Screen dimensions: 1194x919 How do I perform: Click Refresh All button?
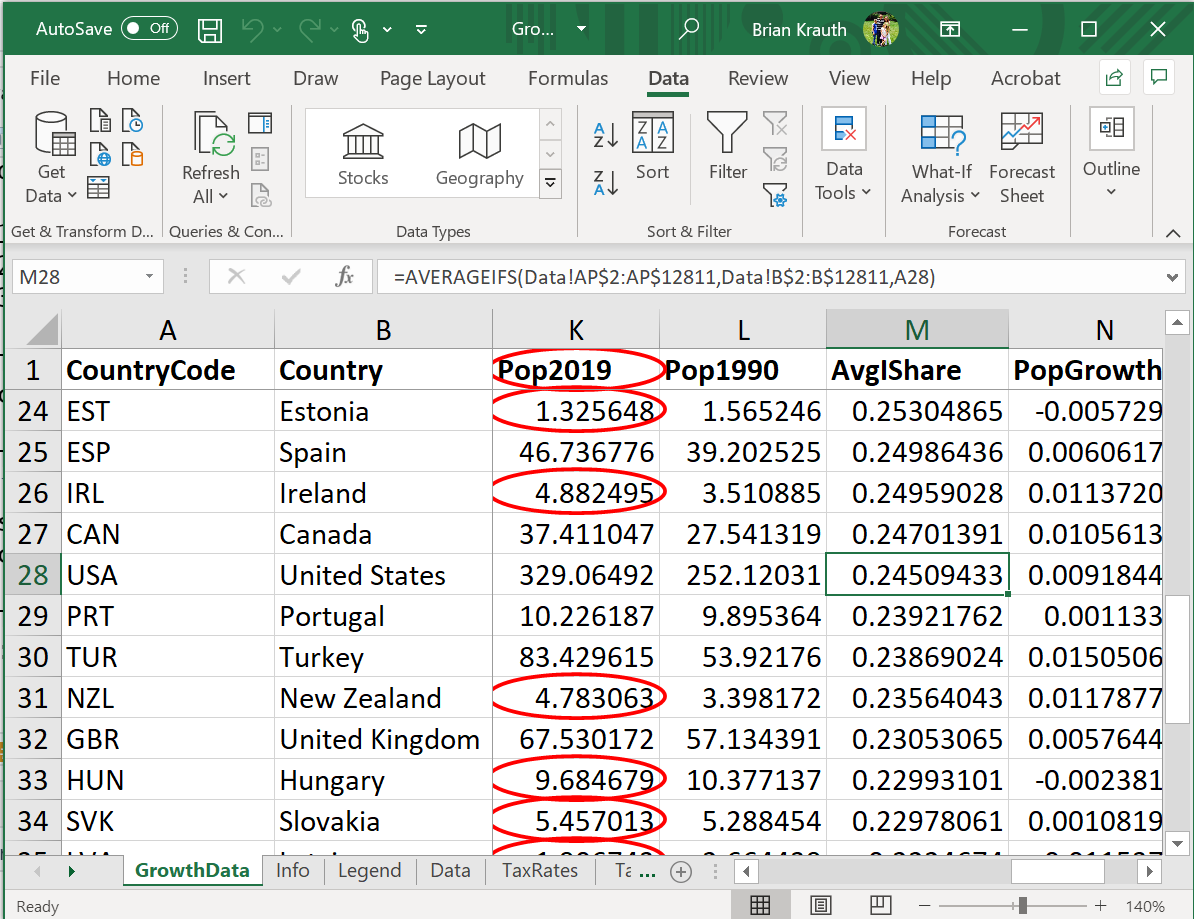point(210,158)
